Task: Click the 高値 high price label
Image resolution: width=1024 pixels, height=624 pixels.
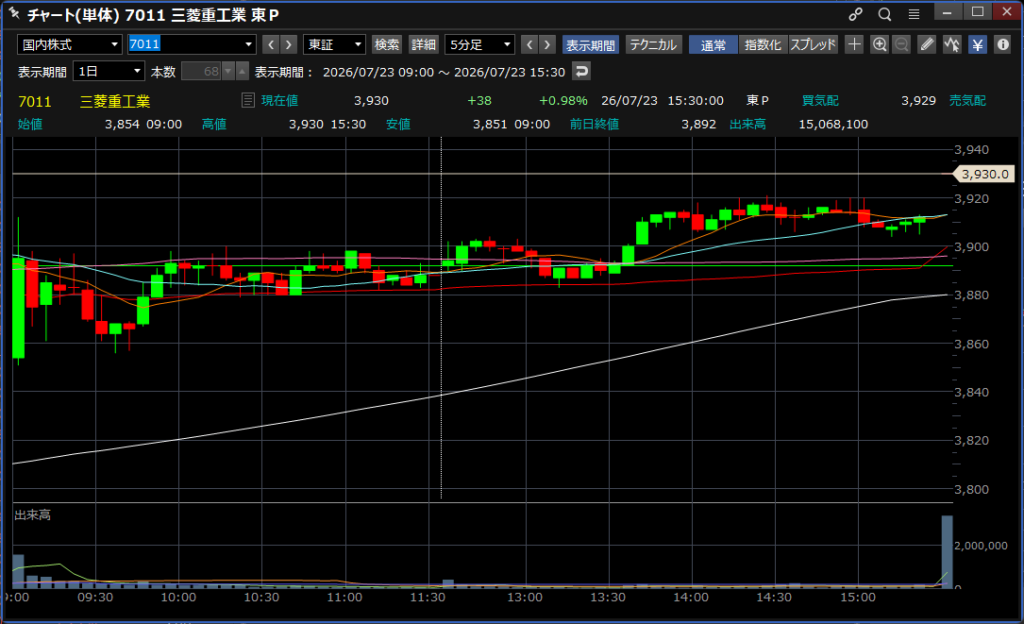Action: pyautogui.click(x=214, y=124)
